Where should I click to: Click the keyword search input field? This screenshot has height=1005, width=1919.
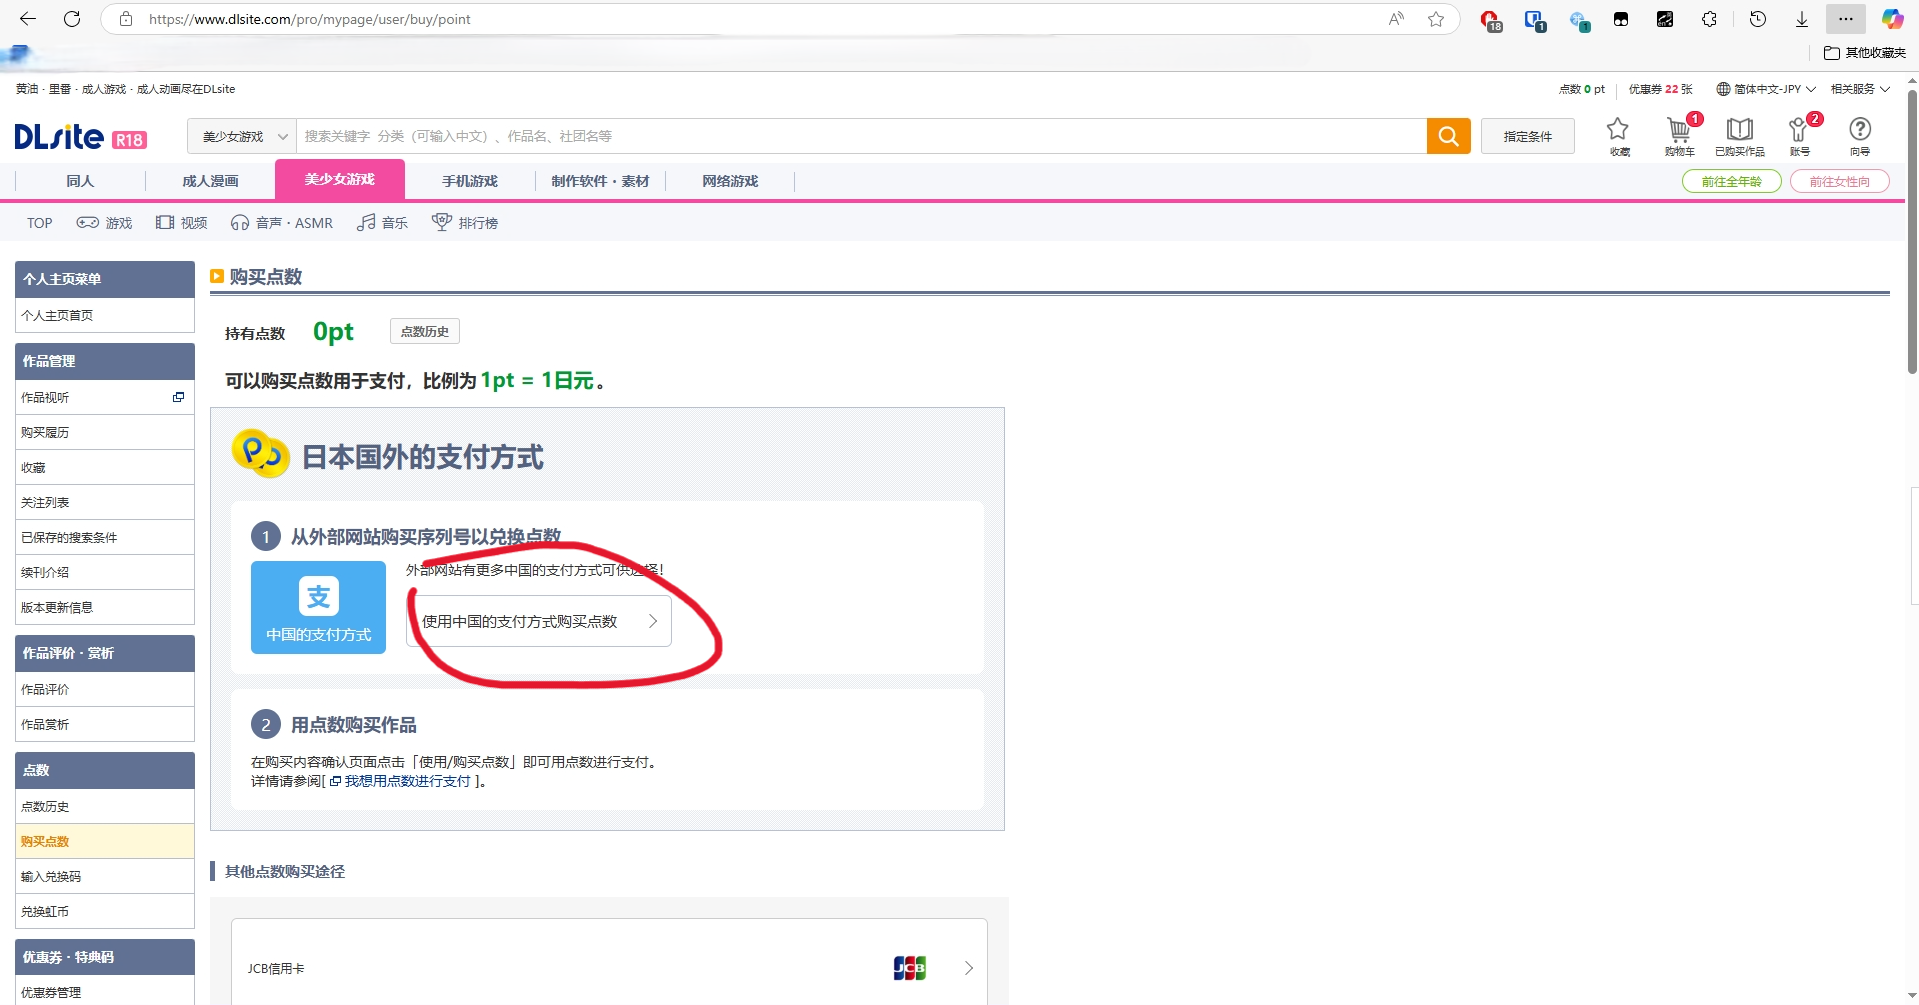tap(860, 136)
